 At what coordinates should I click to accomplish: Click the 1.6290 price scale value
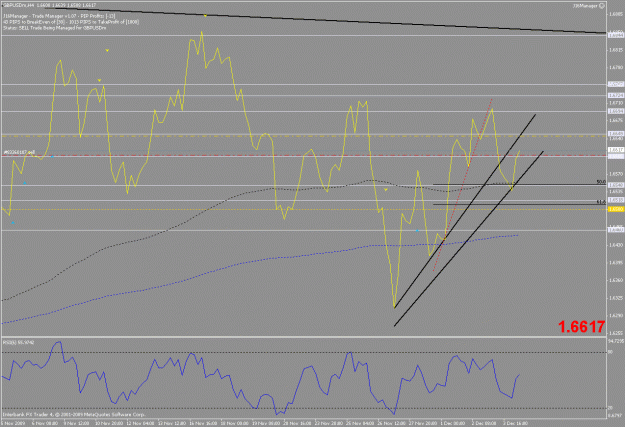tap(616, 315)
